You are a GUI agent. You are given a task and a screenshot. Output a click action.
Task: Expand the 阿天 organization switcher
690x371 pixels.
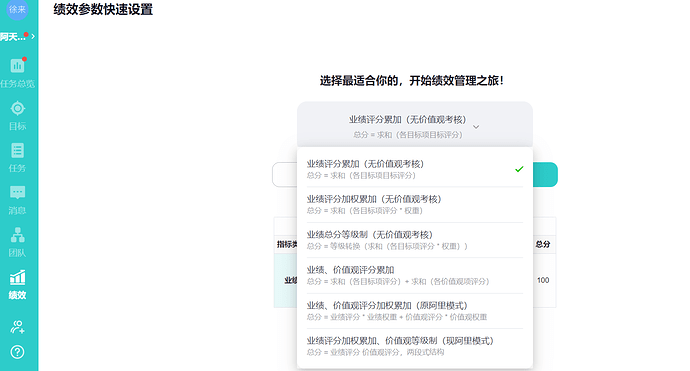click(x=18, y=37)
